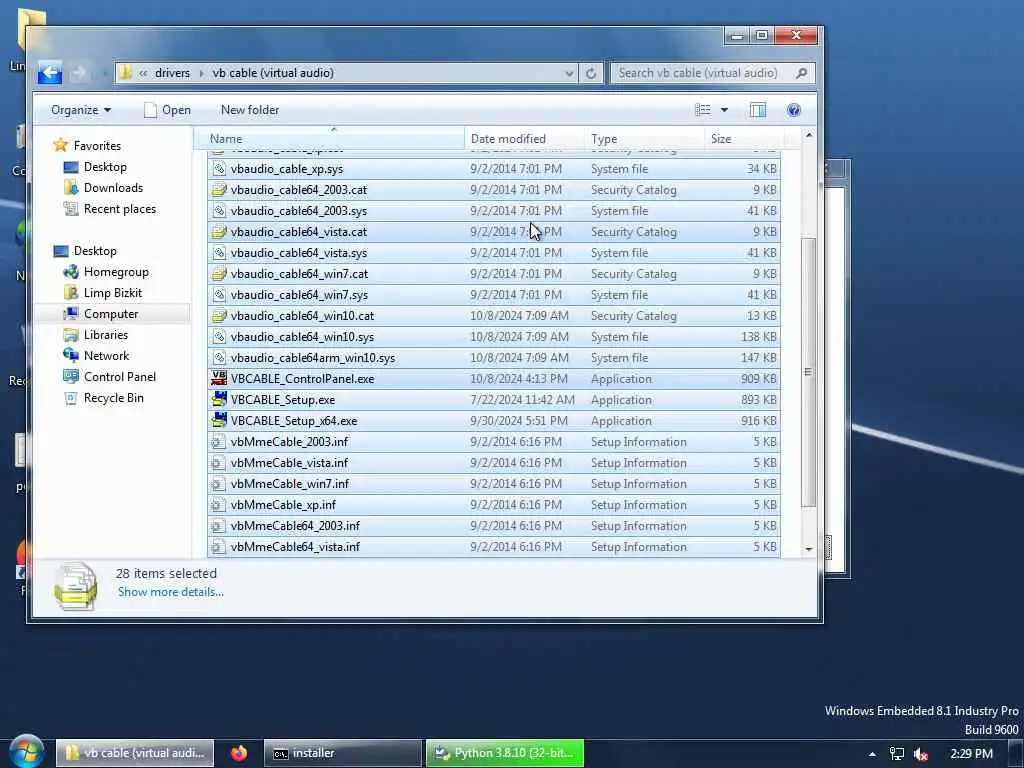Open Network in navigation pane
Viewport: 1024px width, 768px height.
pyautogui.click(x=106, y=356)
